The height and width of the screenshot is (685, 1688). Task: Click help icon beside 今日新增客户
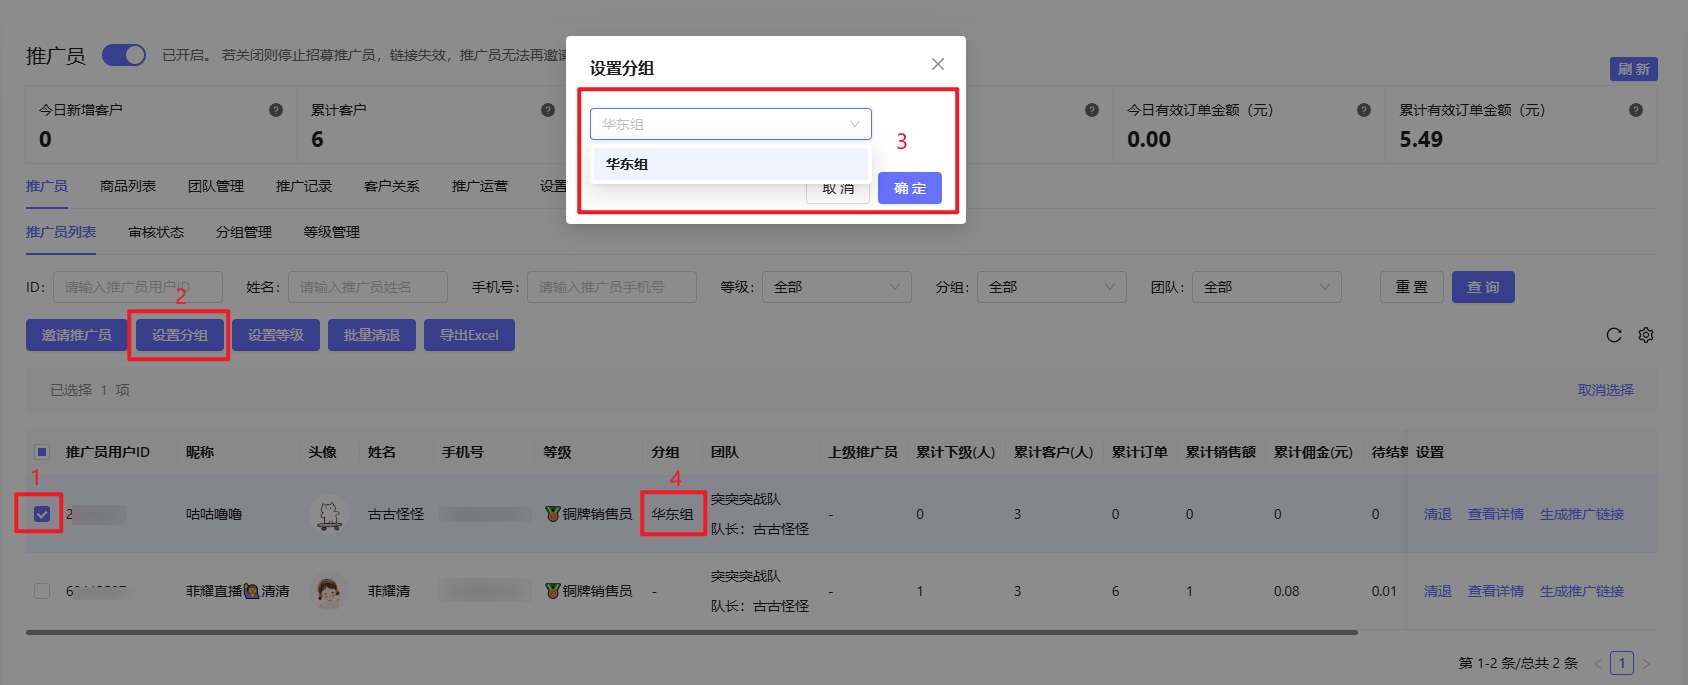tap(276, 110)
